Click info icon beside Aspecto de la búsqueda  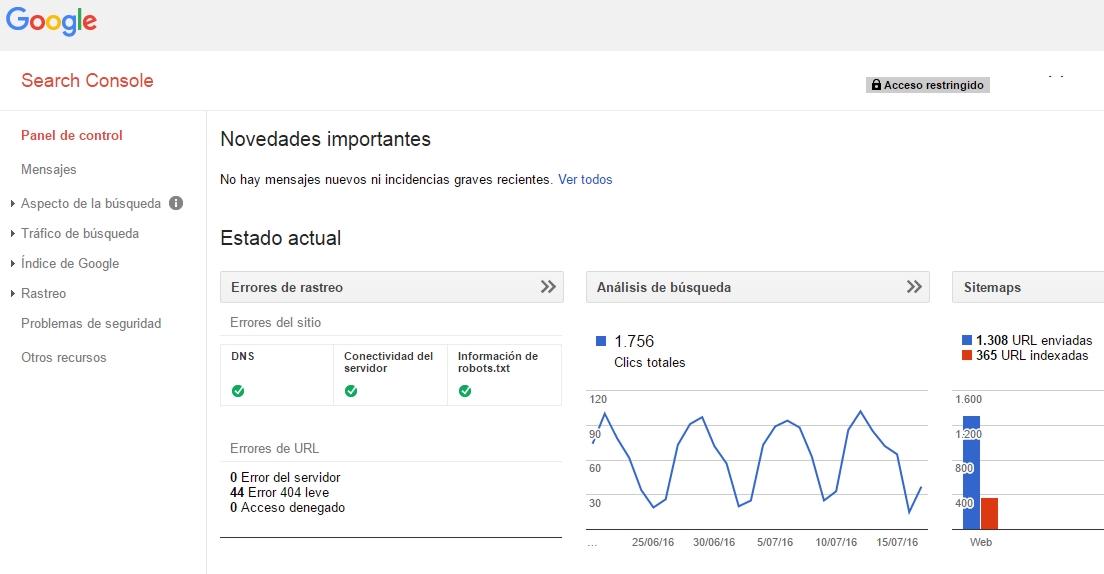point(176,203)
